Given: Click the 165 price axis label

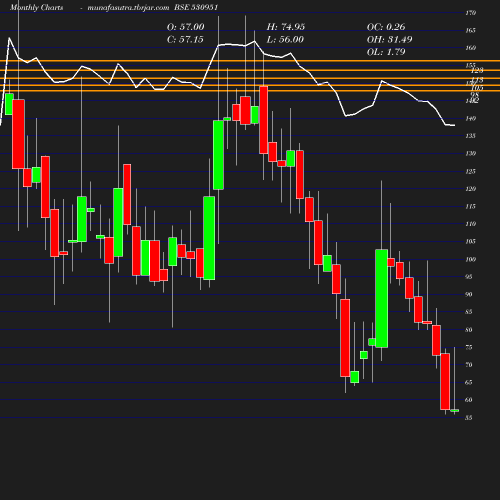Looking at the screenshot, I should pos(470,31).
